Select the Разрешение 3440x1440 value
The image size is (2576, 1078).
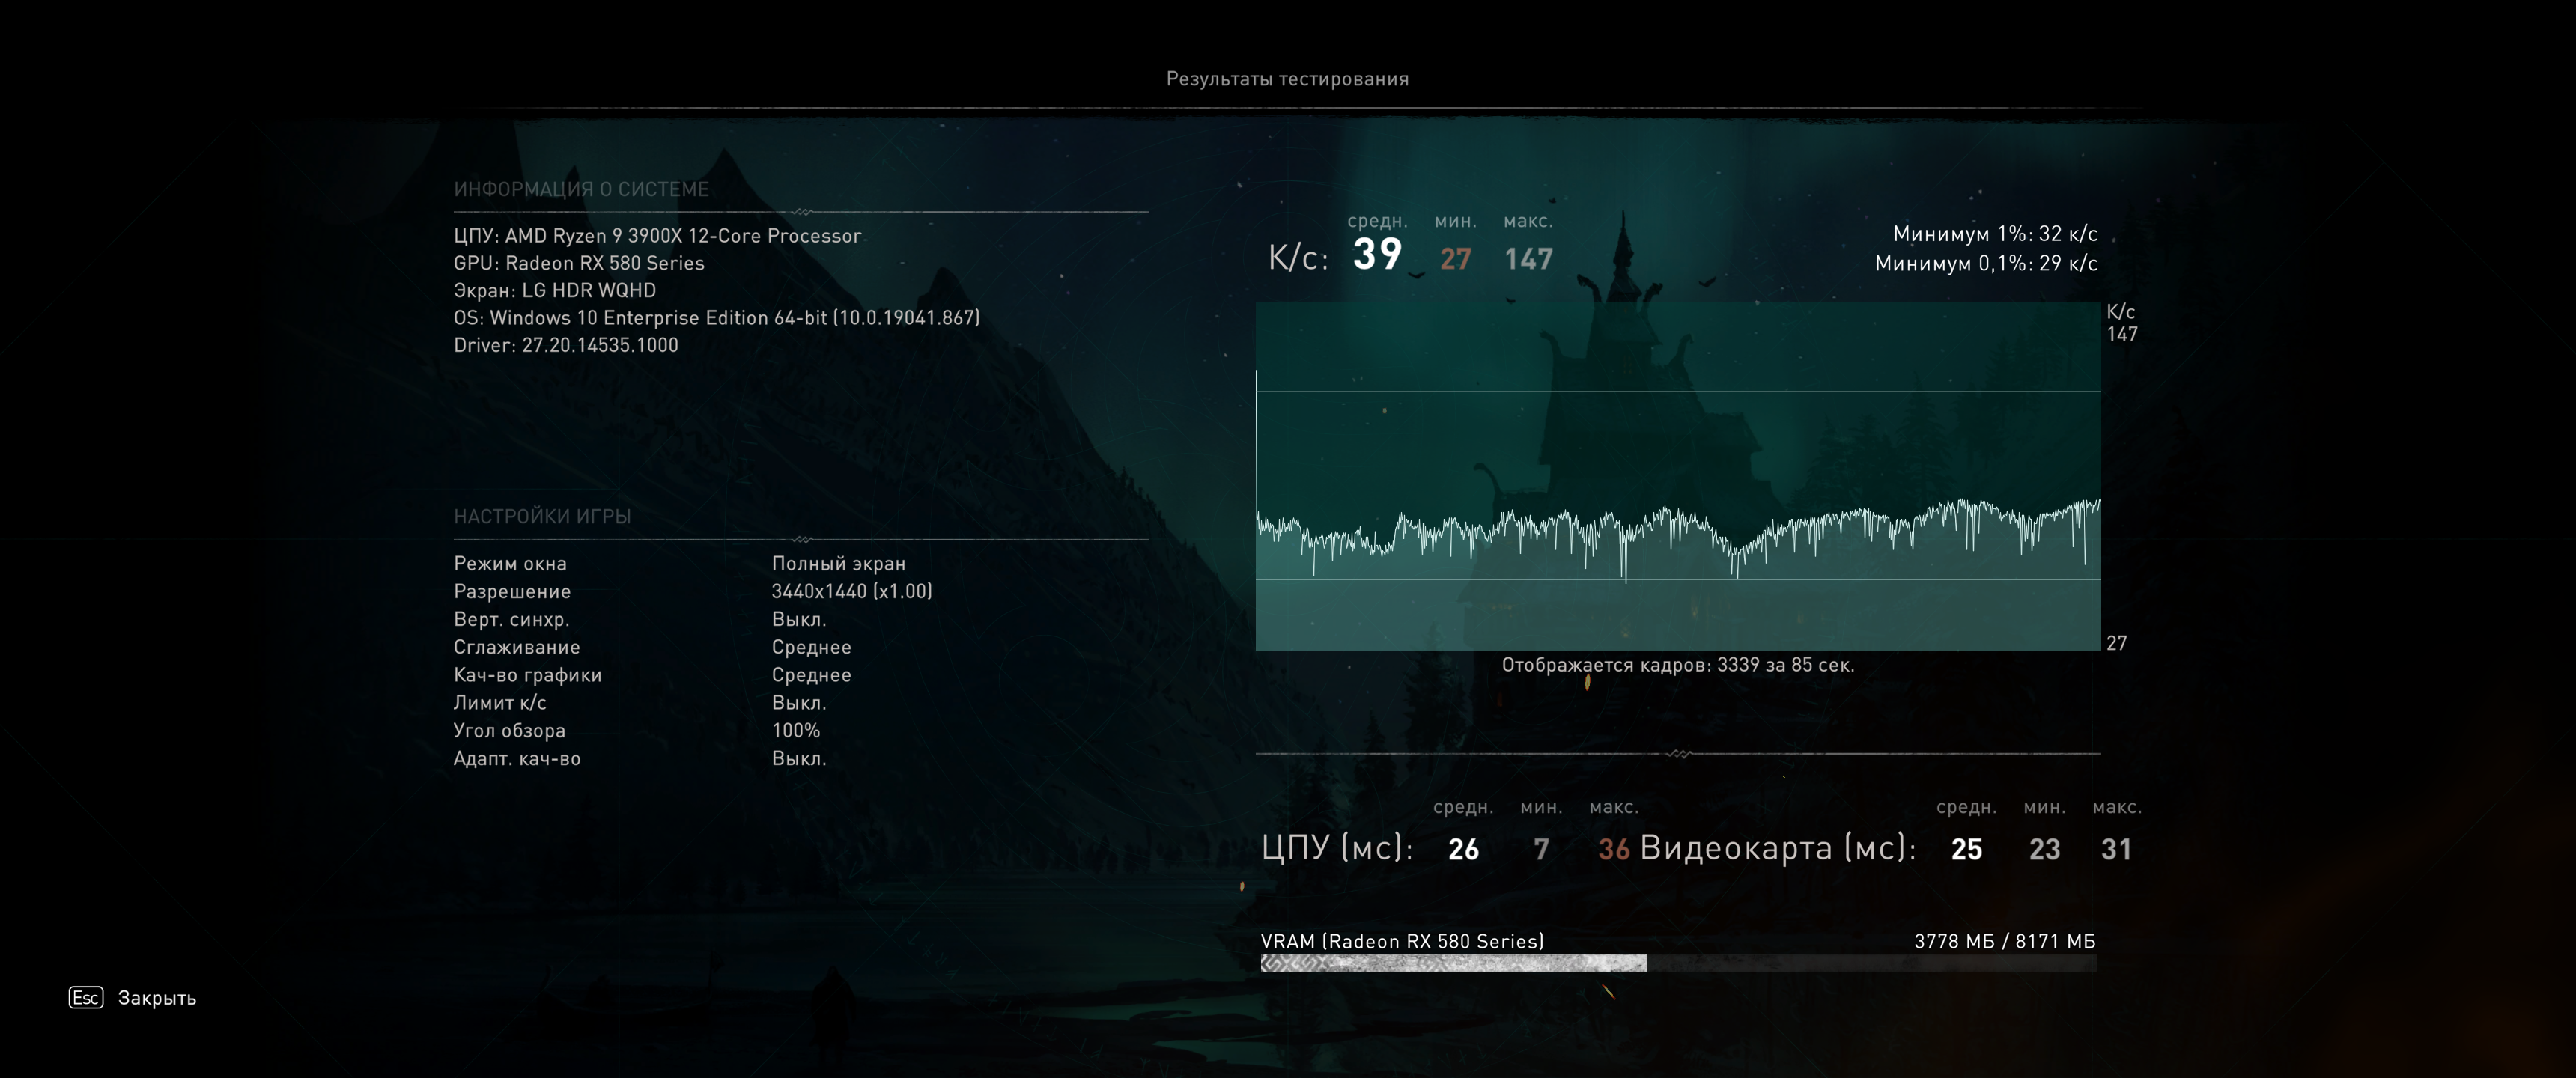click(x=851, y=592)
